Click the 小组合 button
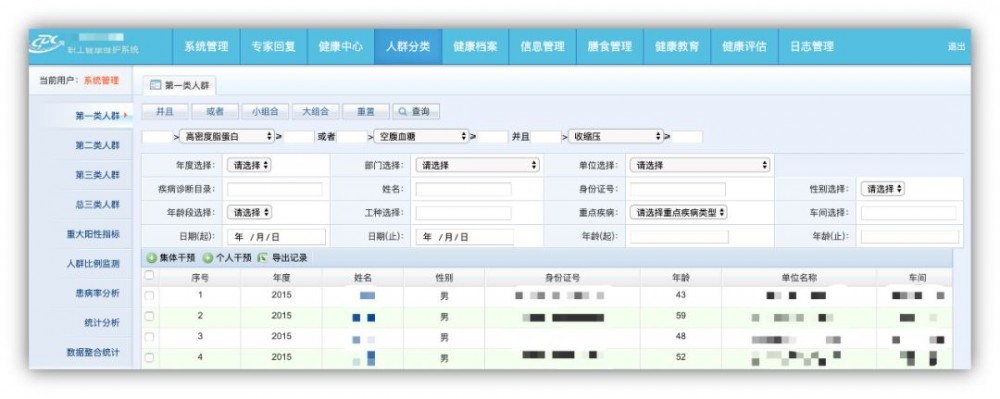This screenshot has width=1000, height=399. (x=265, y=112)
